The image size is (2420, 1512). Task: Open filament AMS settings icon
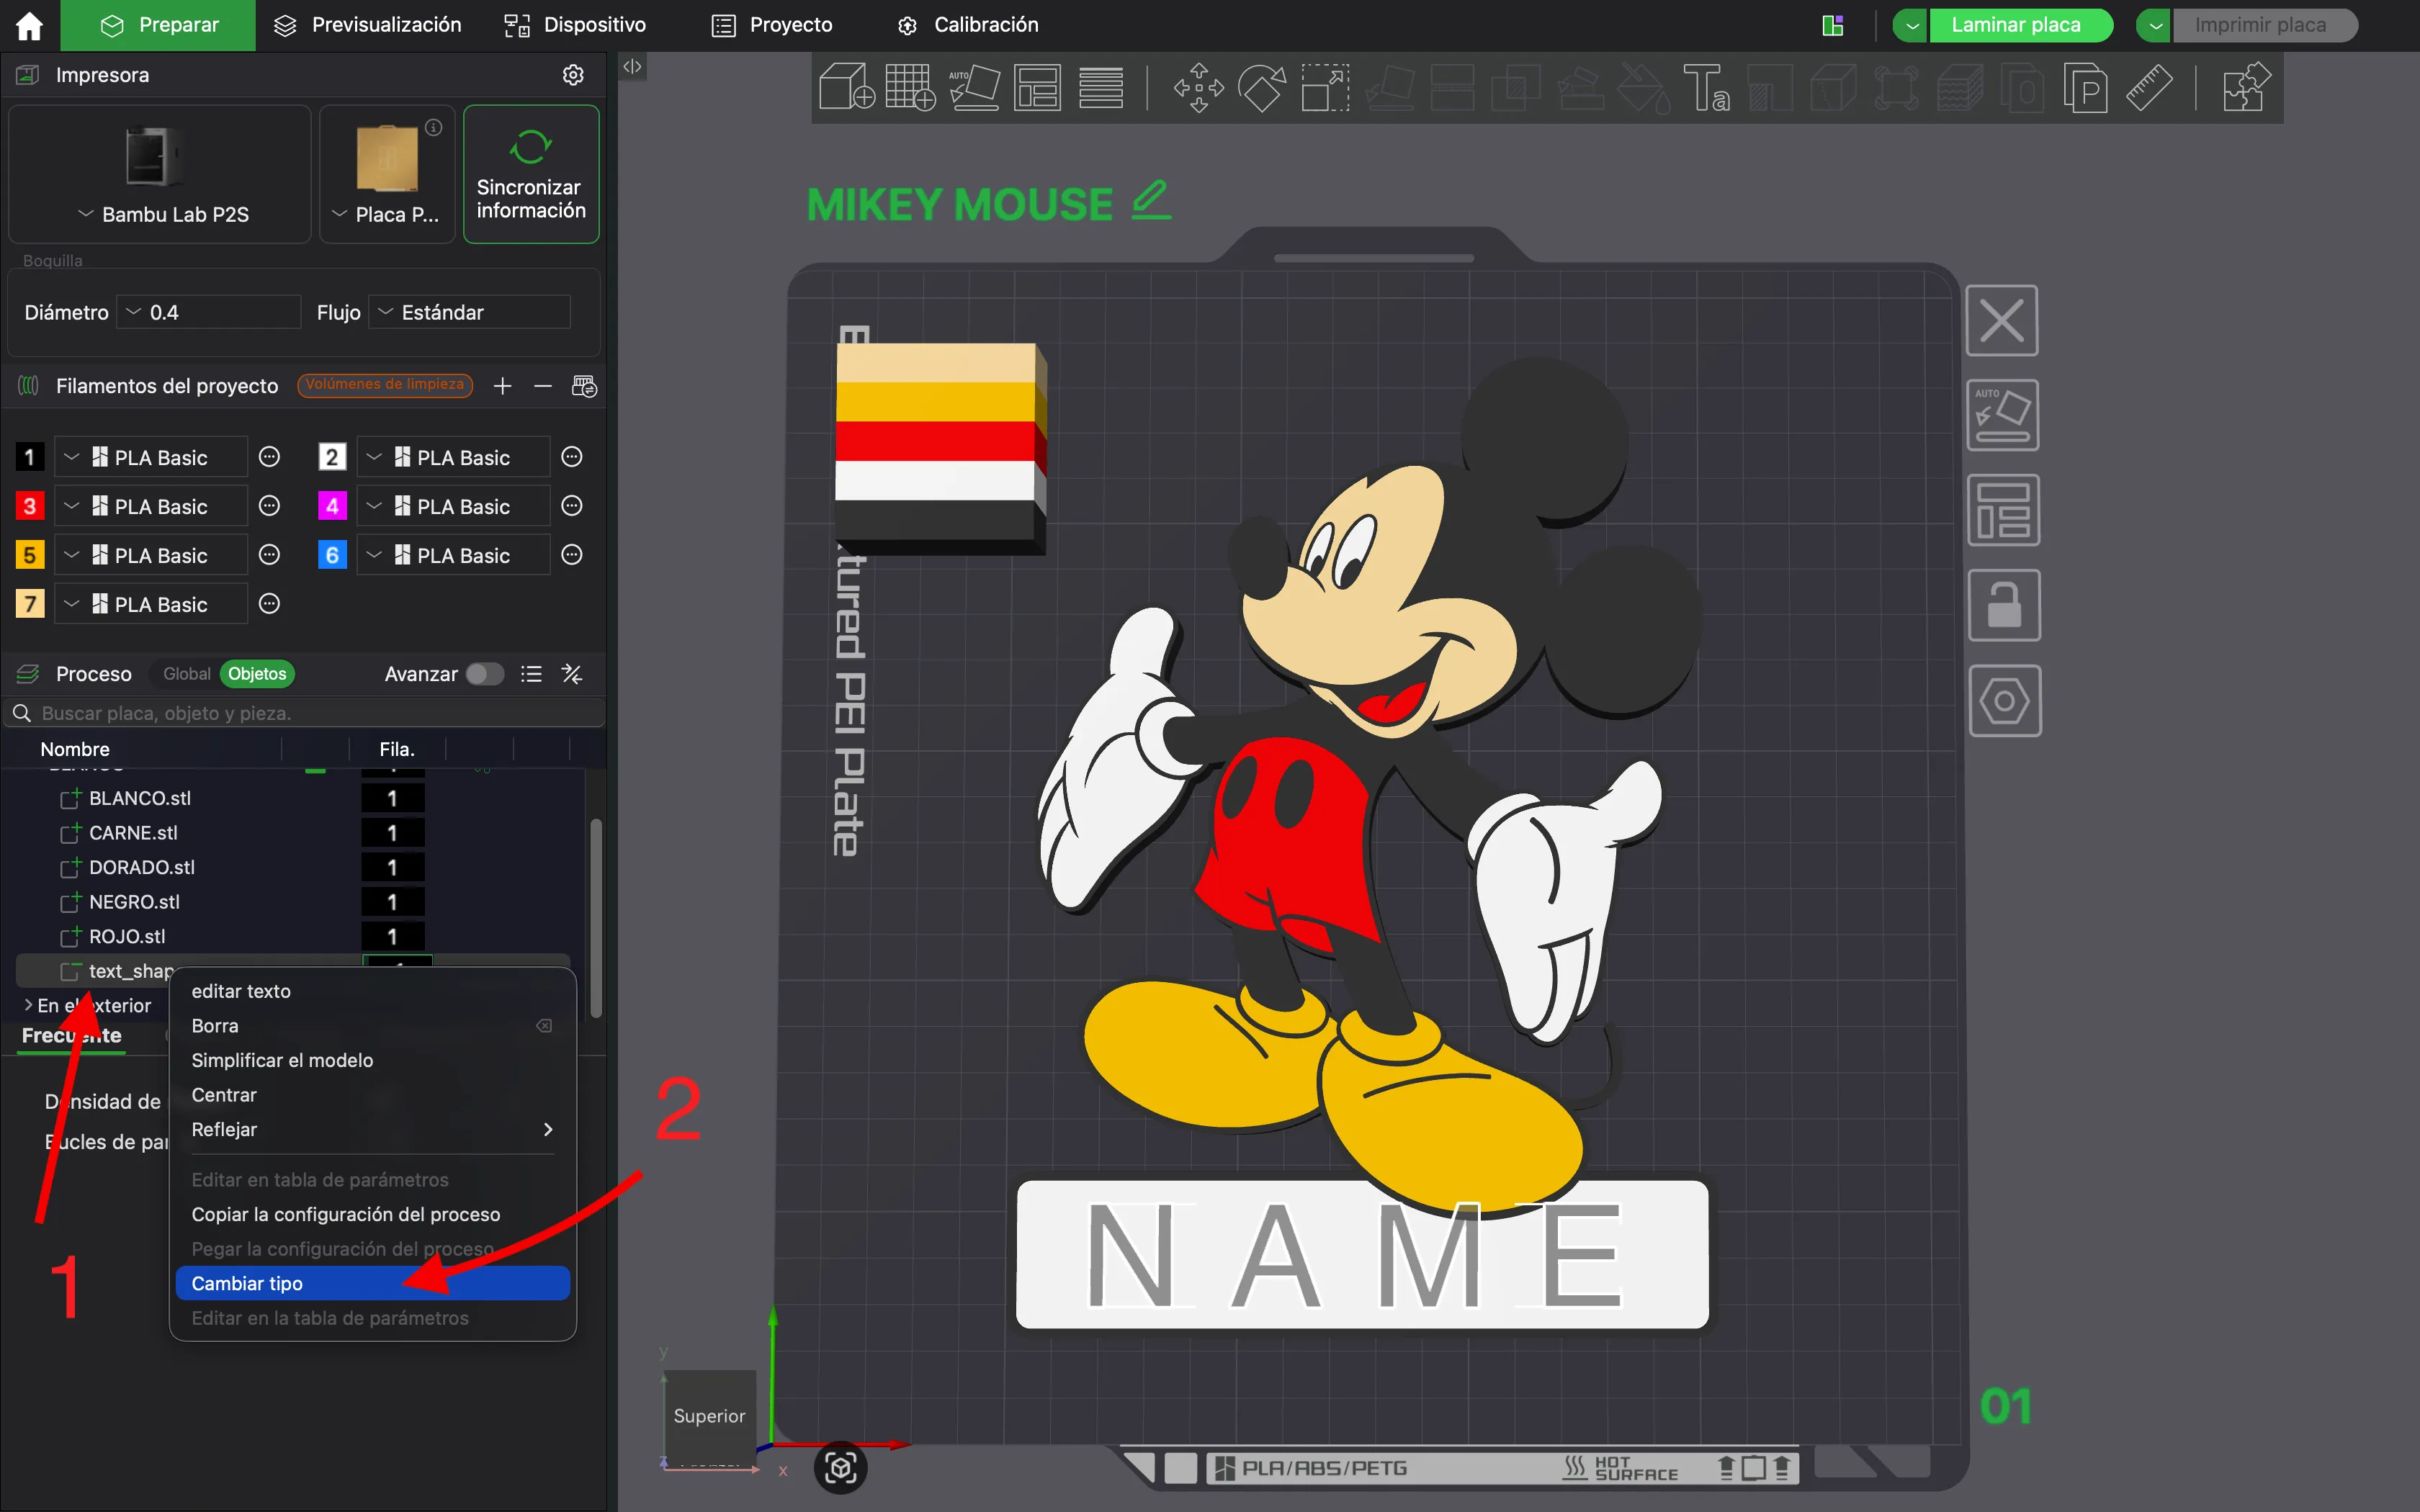click(x=584, y=386)
